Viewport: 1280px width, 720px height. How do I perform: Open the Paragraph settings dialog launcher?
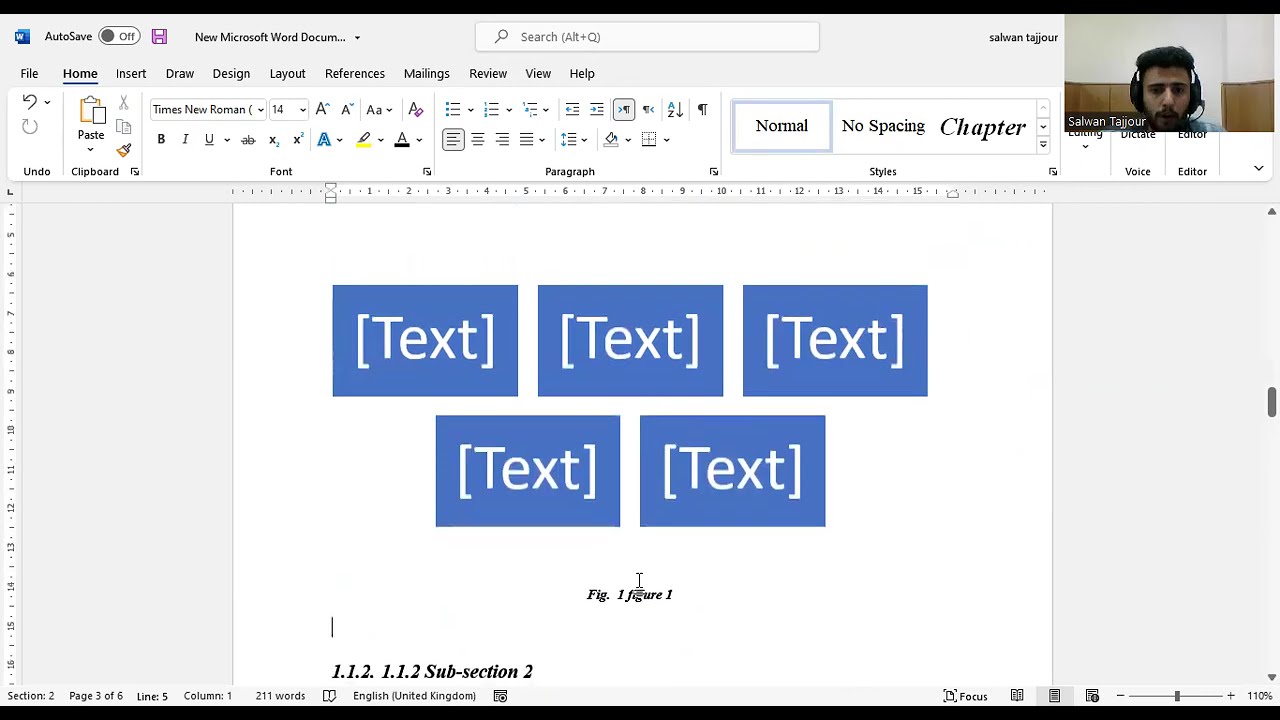[713, 172]
